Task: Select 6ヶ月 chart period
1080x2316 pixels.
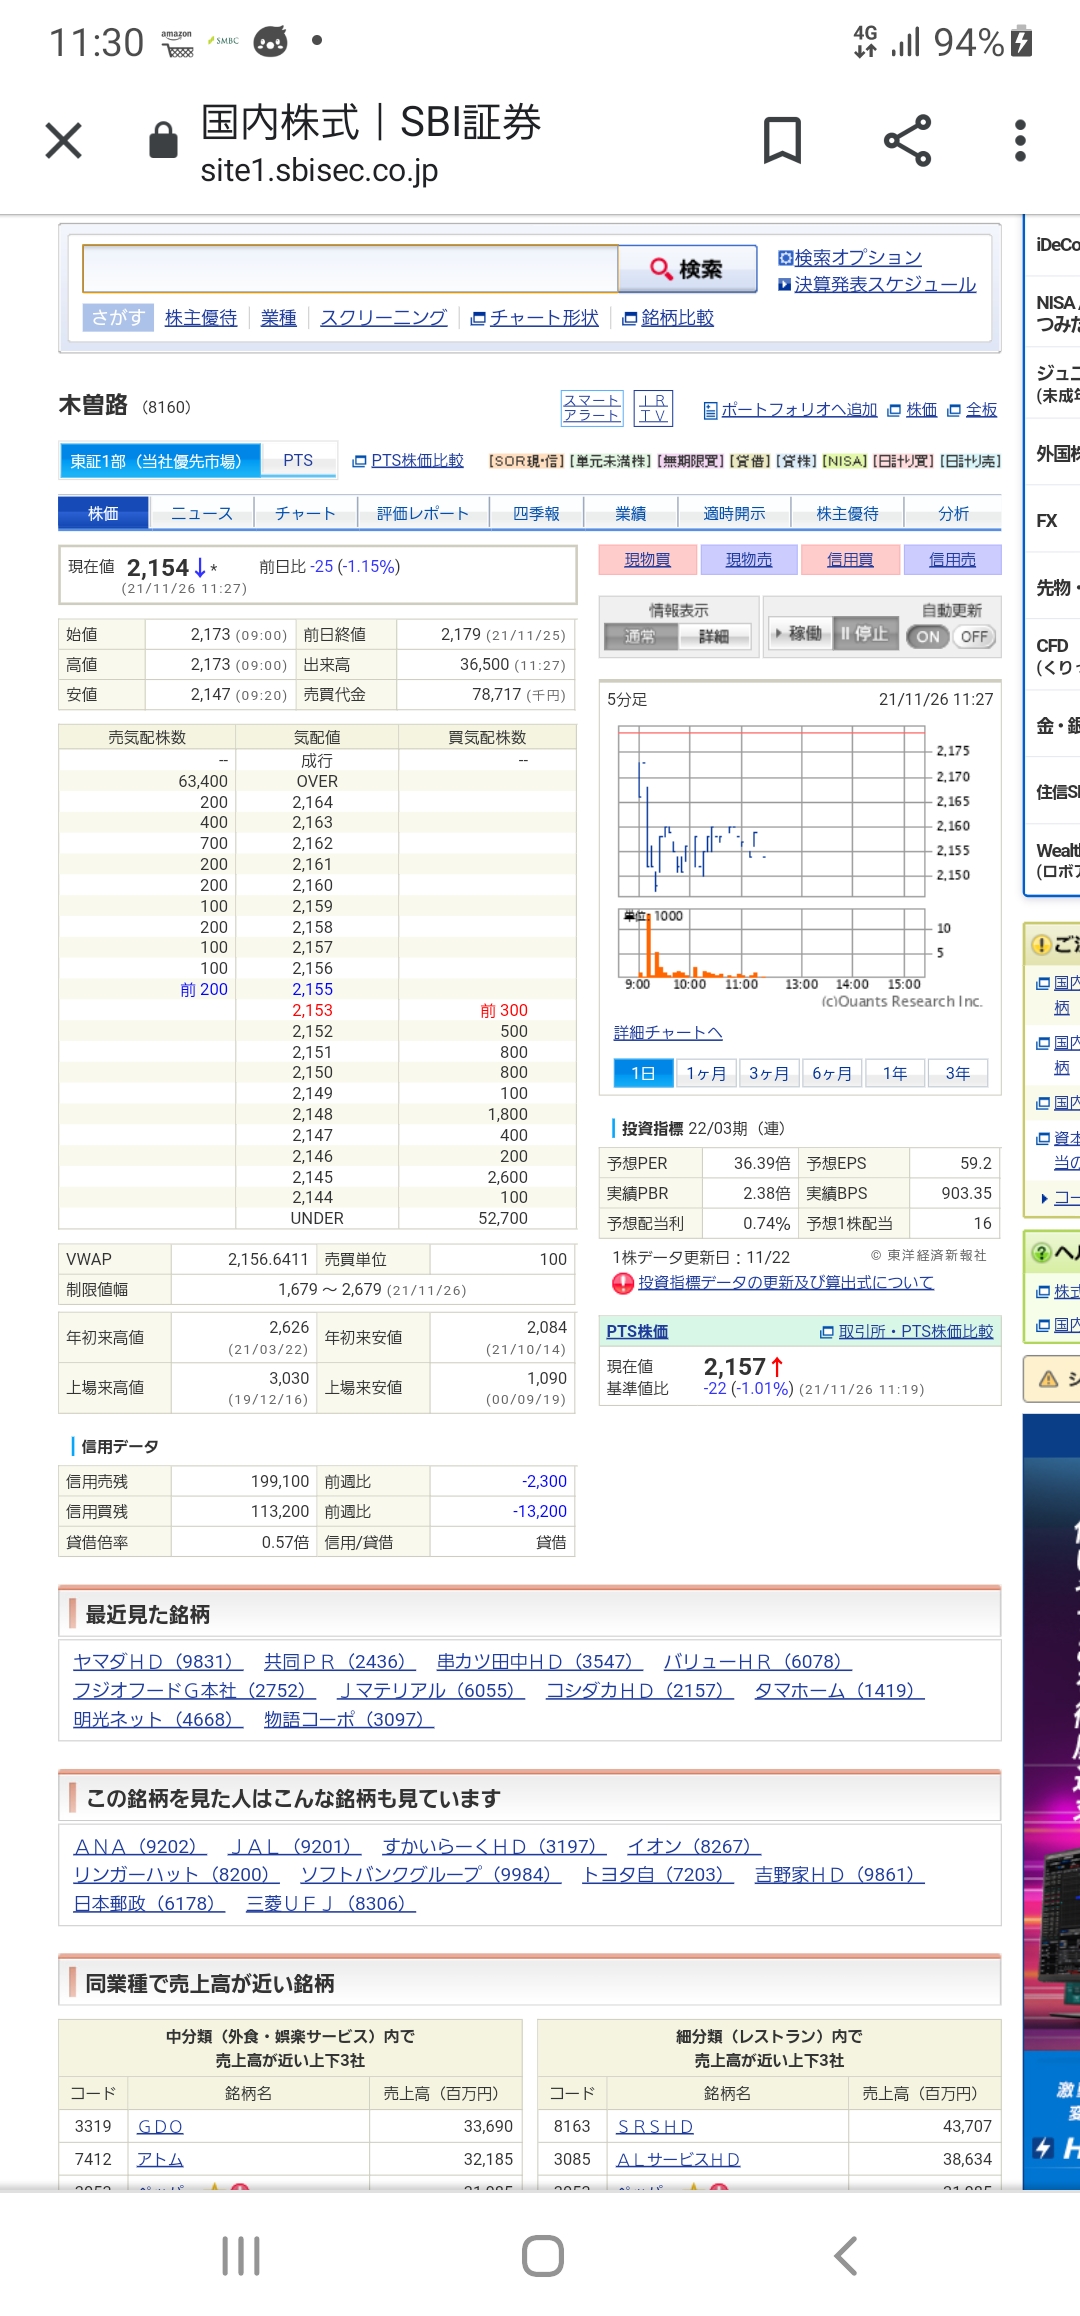Action: click(832, 1073)
